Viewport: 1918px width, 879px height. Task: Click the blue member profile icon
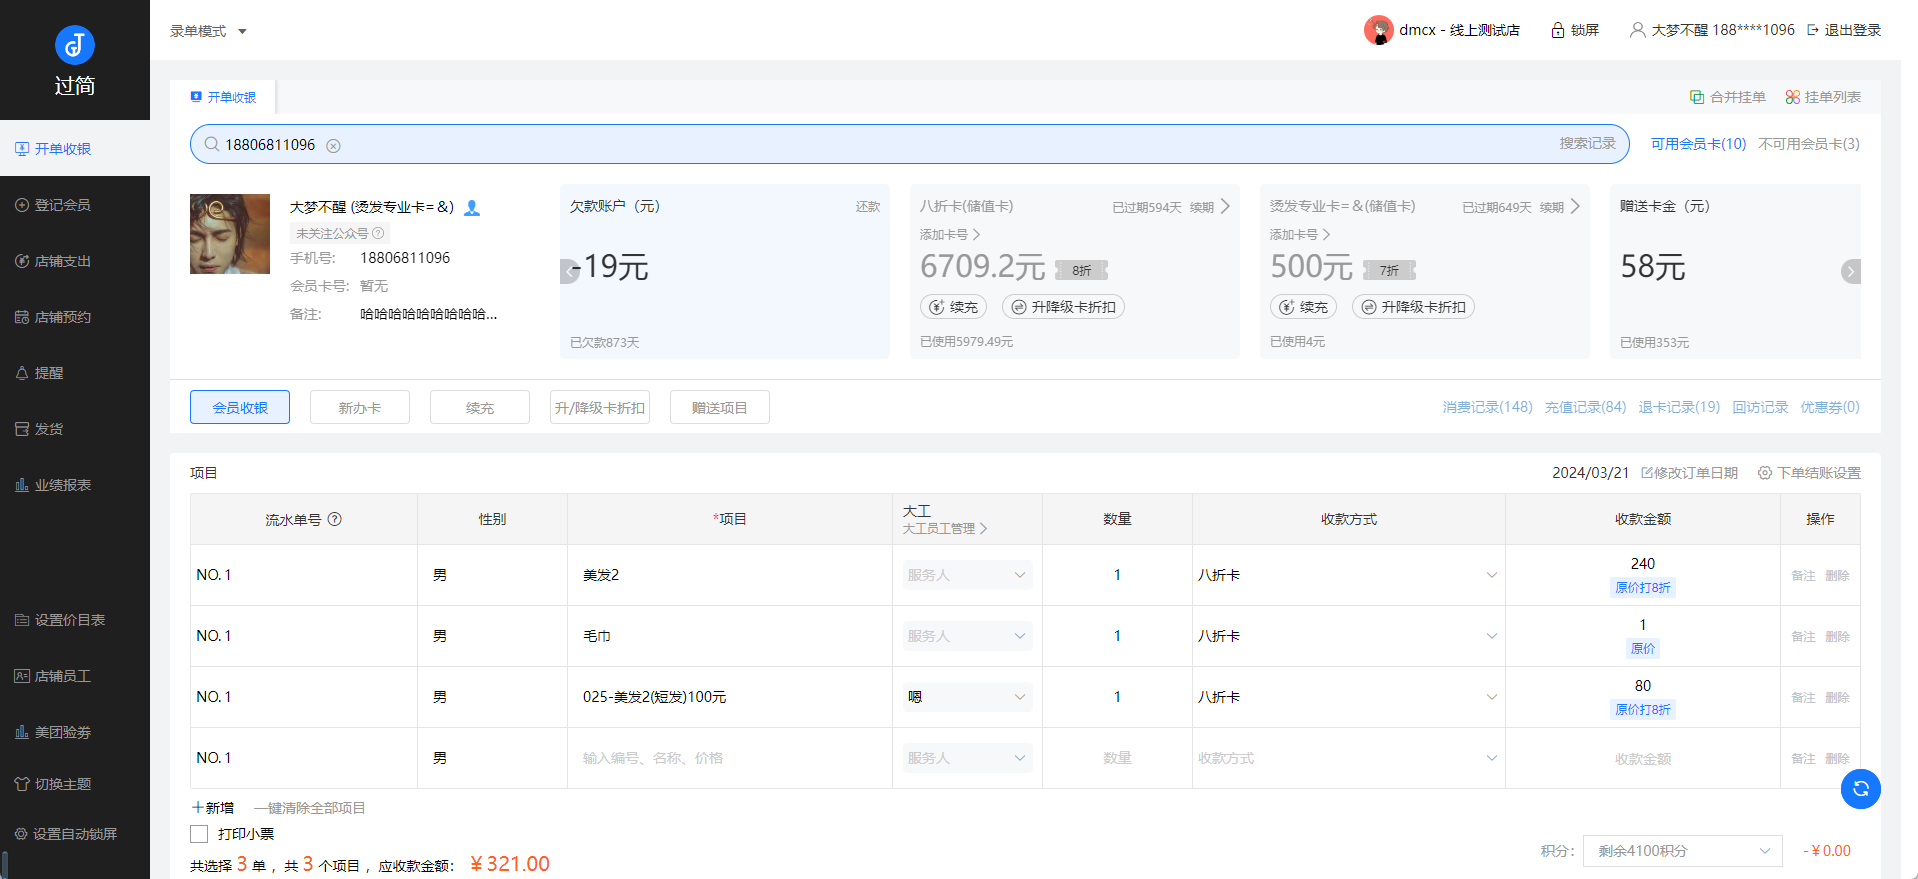click(x=472, y=208)
